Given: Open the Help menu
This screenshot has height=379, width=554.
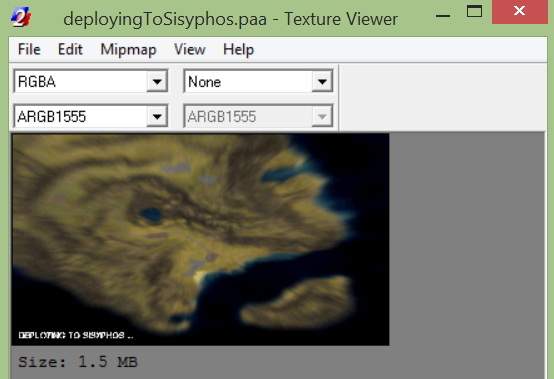Looking at the screenshot, I should tap(238, 49).
